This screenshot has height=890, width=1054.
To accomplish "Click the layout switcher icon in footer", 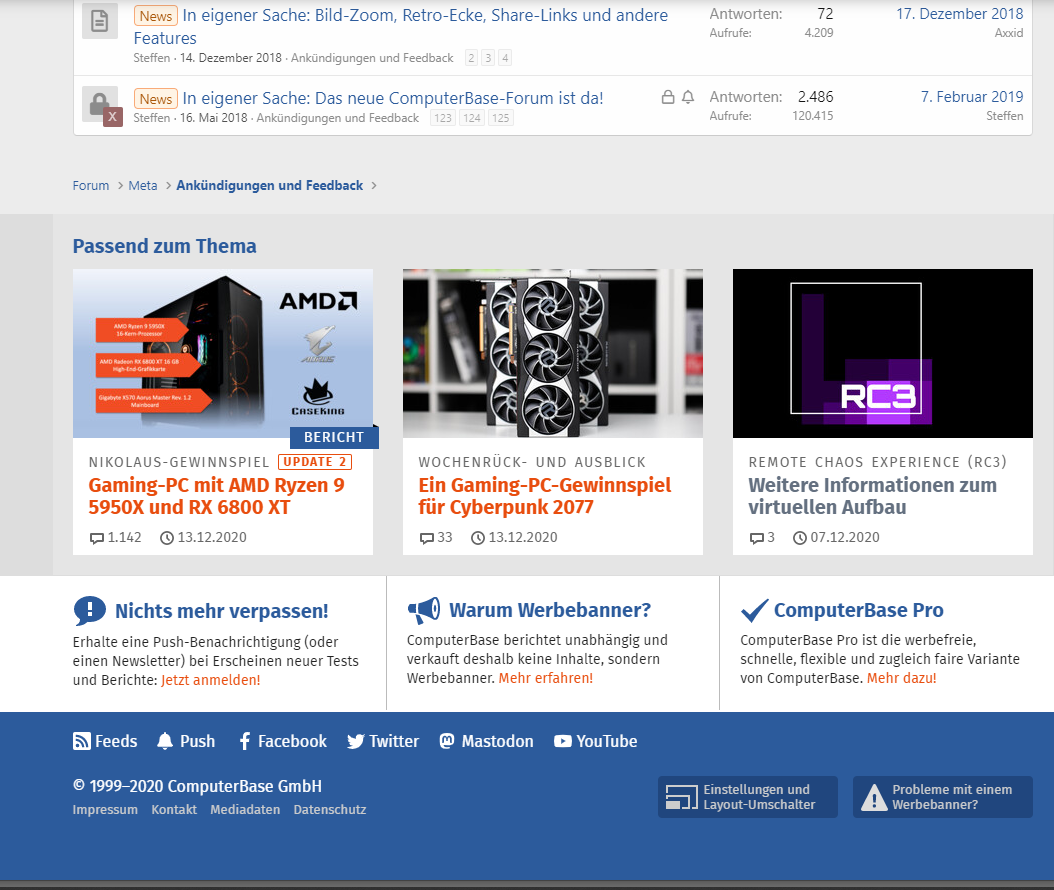I will click(x=682, y=797).
